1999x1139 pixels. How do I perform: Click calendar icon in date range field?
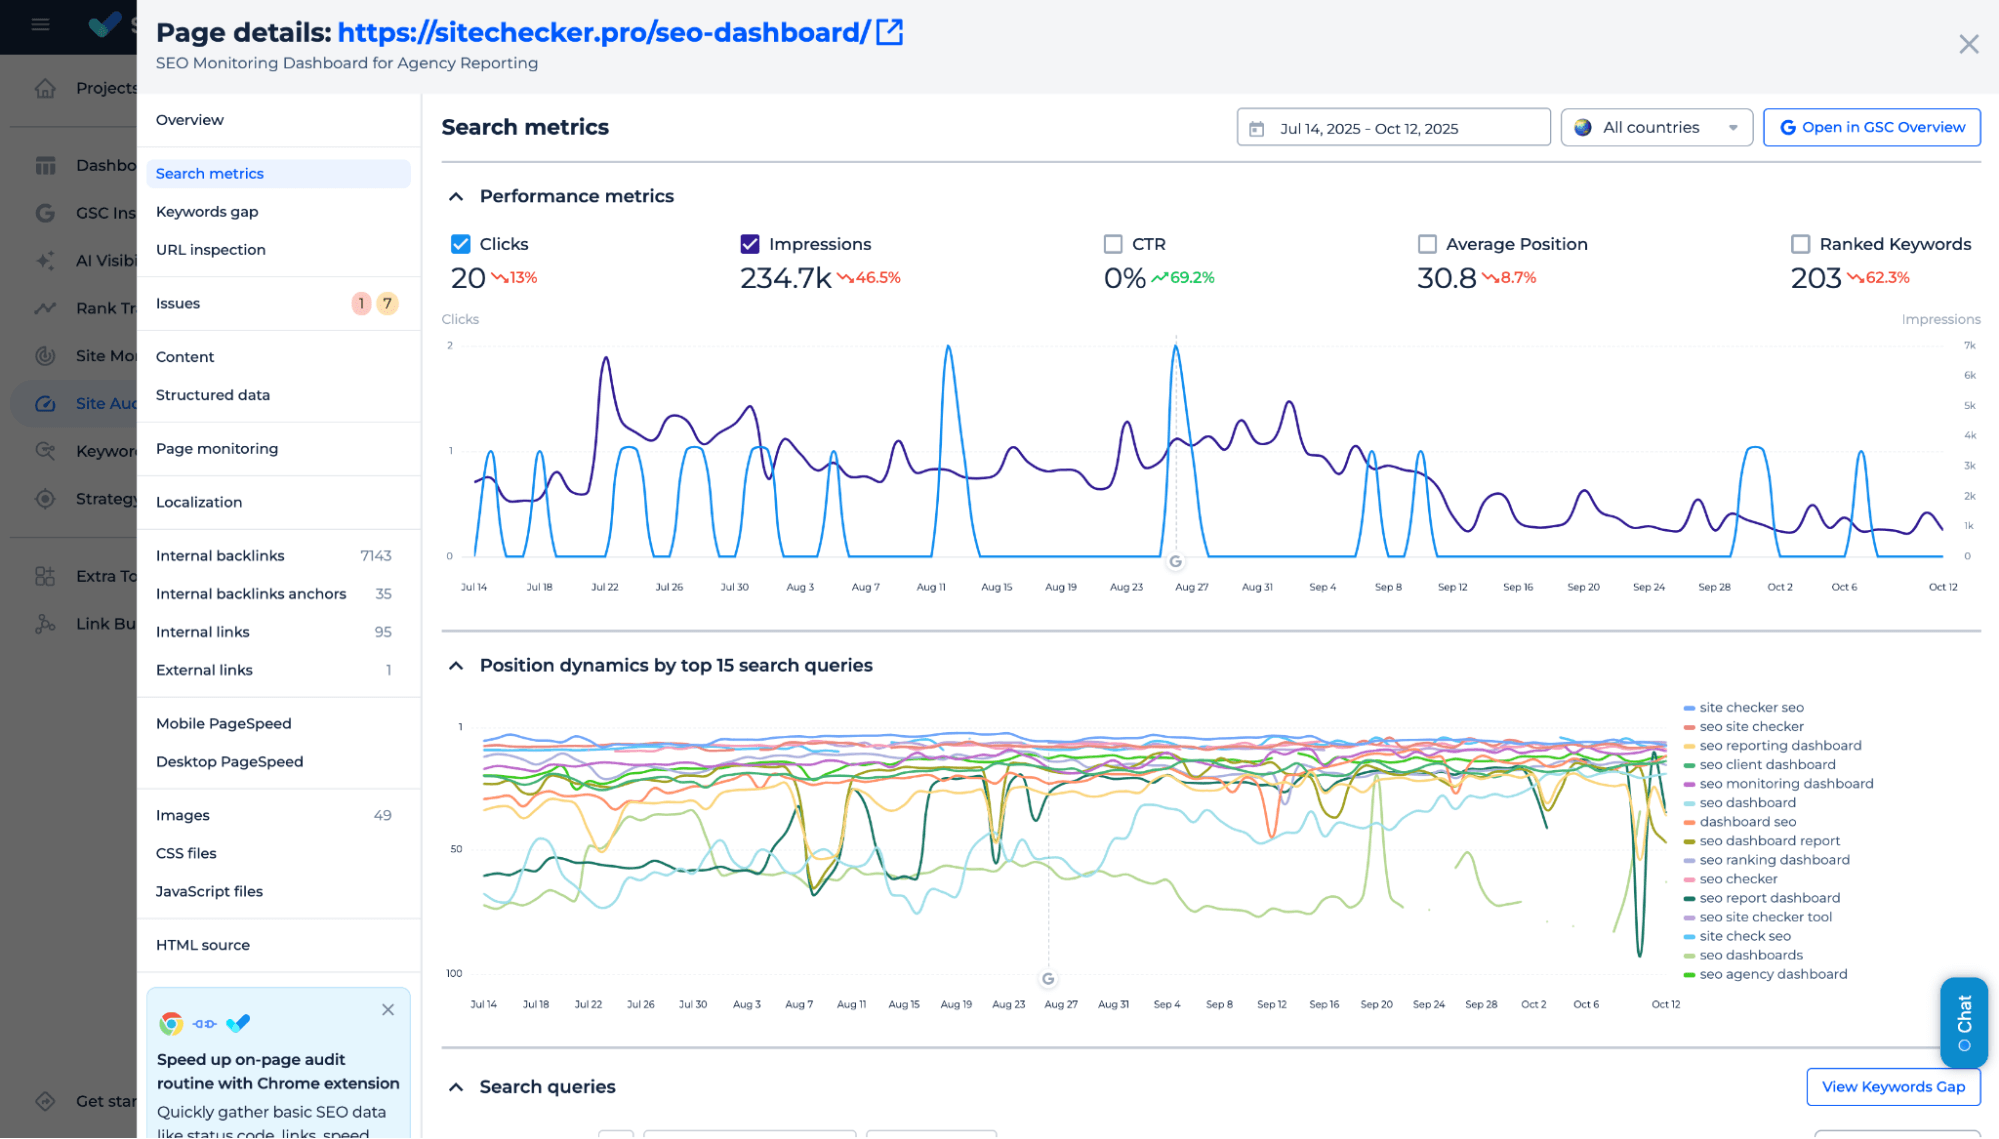1257,129
